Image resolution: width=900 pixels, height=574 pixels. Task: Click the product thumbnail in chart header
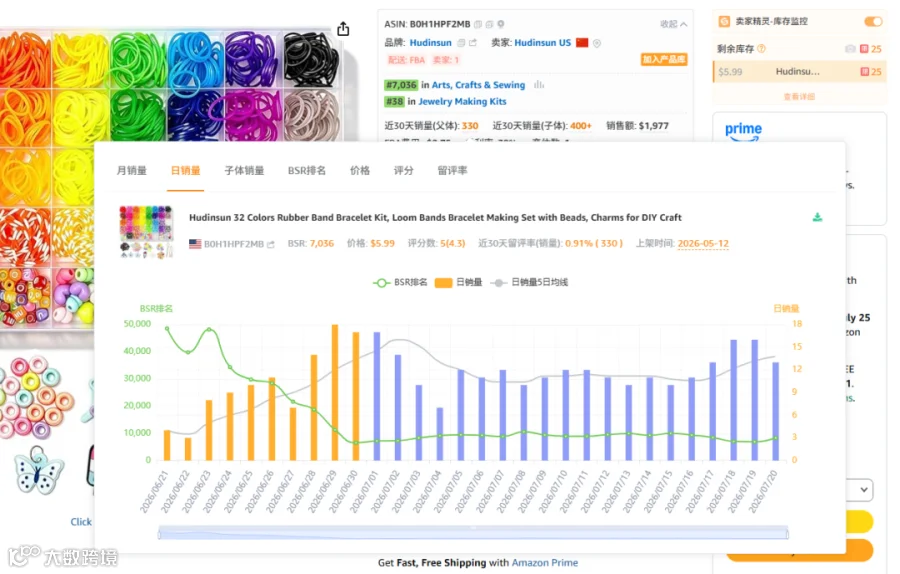click(146, 232)
